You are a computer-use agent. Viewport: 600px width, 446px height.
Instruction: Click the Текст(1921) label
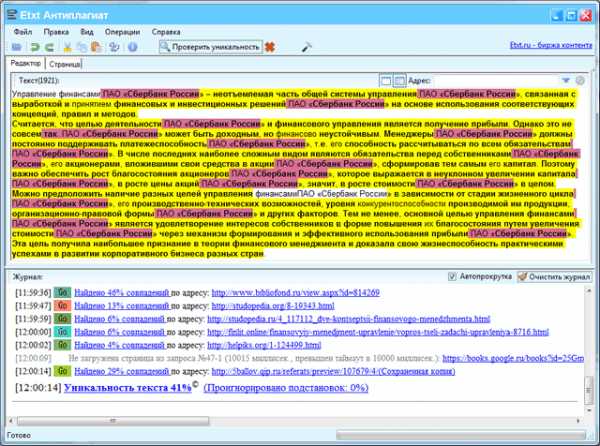point(39,80)
